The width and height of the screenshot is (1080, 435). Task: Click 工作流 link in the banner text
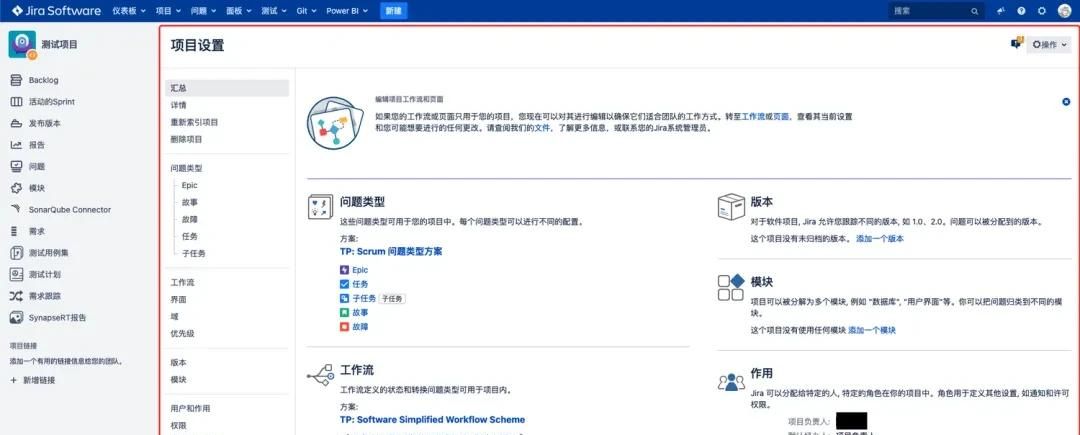coord(753,117)
